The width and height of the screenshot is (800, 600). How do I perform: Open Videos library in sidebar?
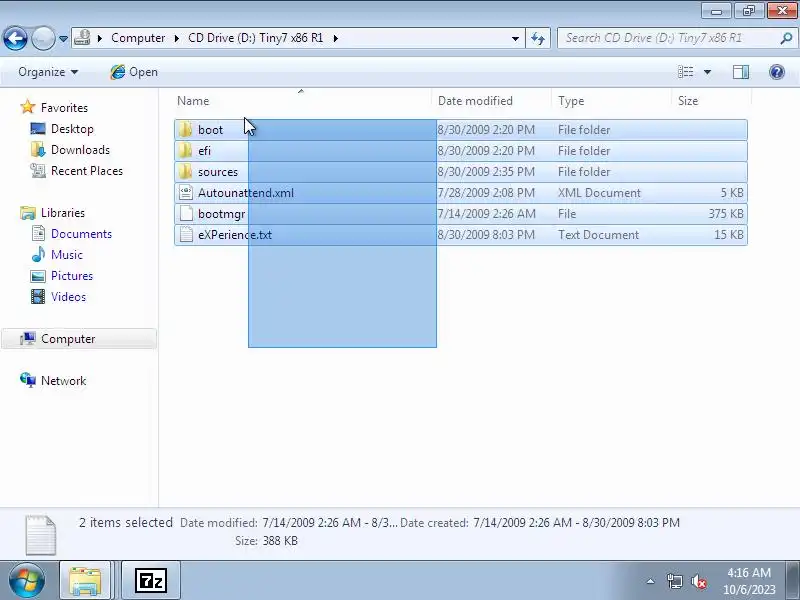pos(68,296)
